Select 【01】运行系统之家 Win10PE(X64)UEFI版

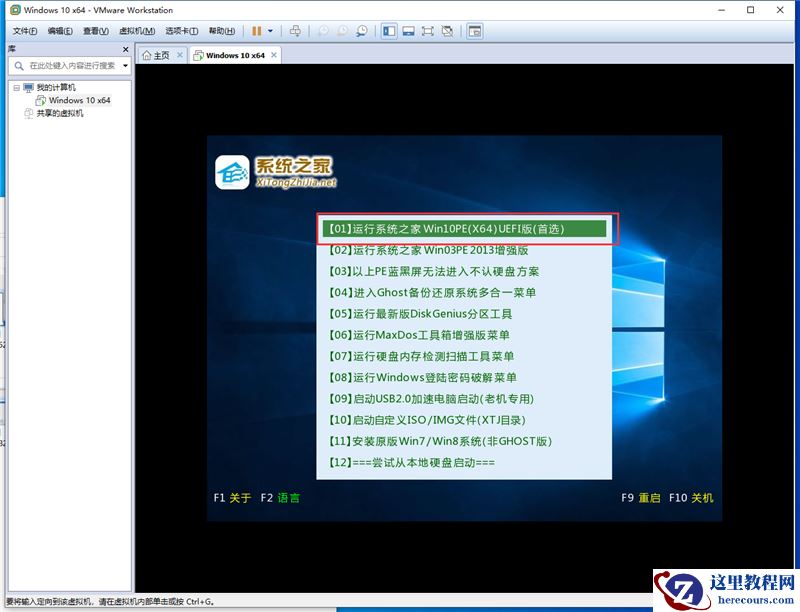coord(464,228)
